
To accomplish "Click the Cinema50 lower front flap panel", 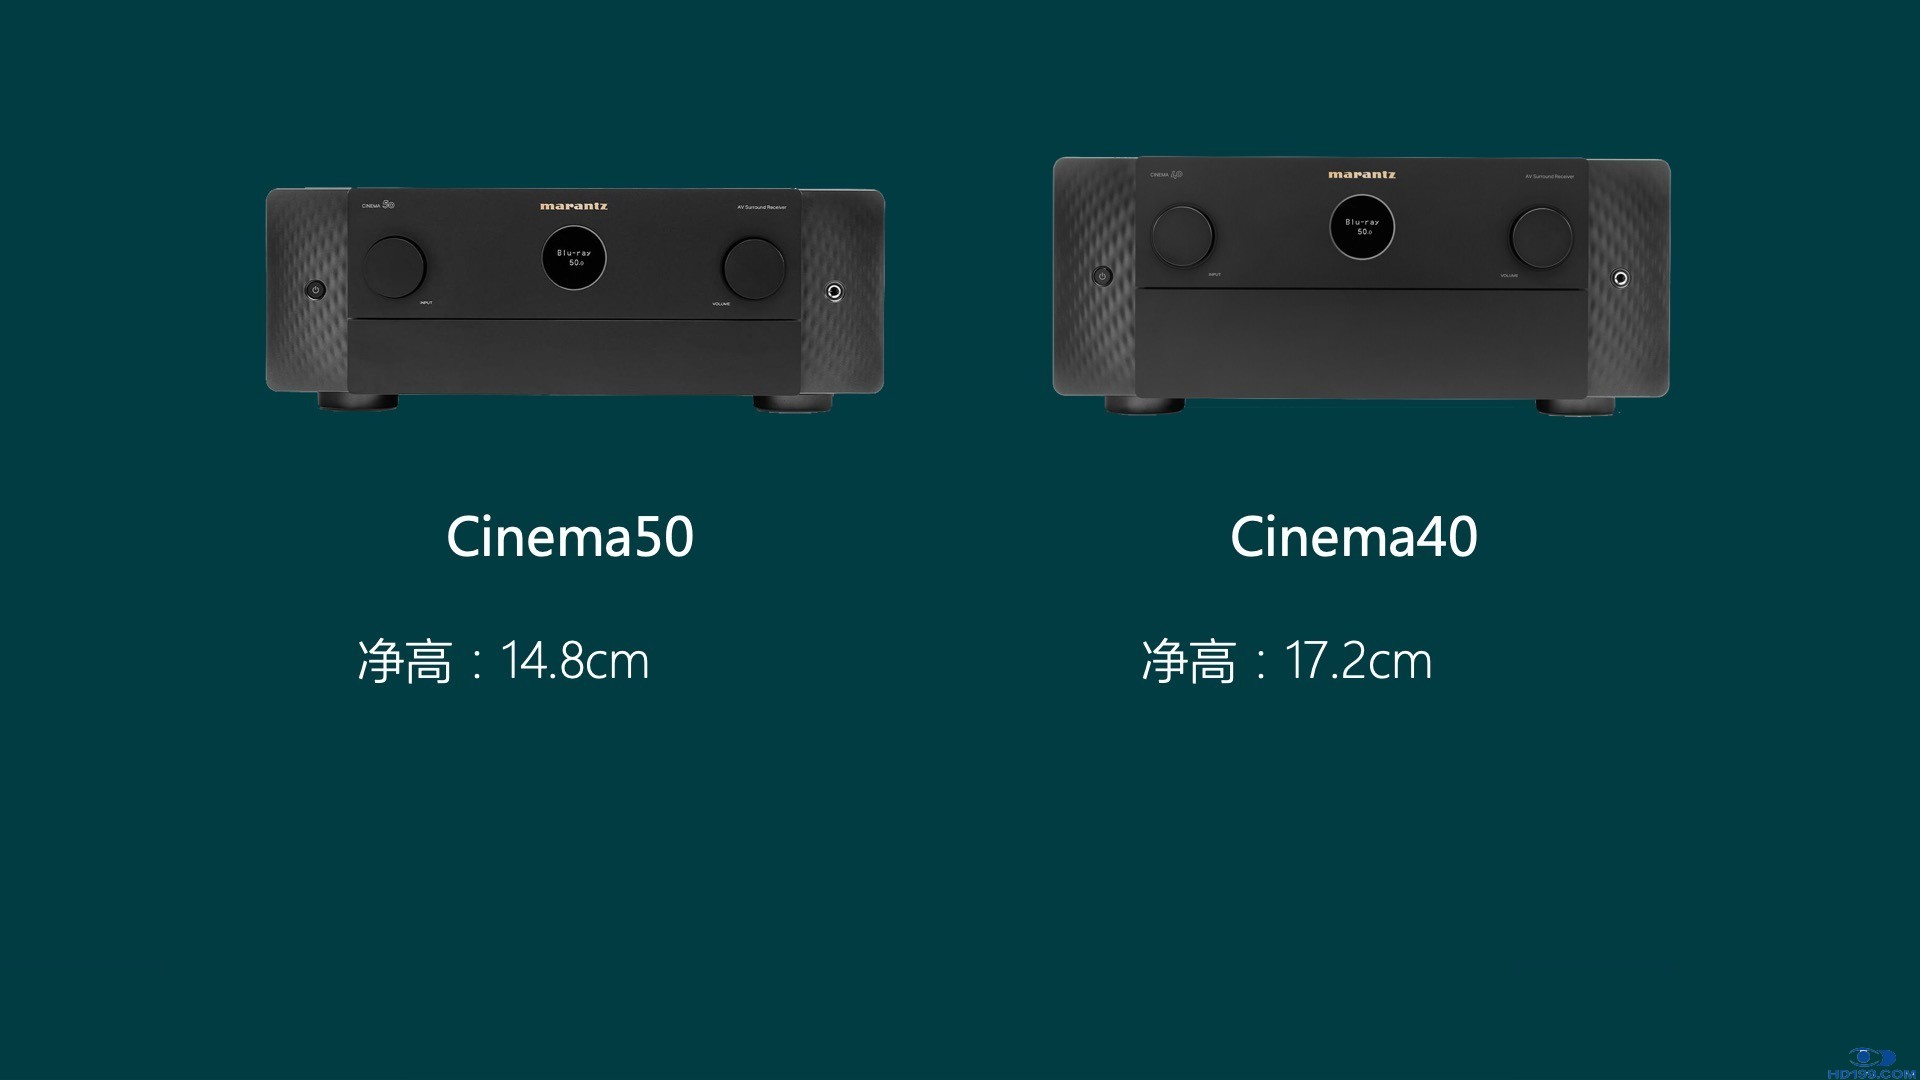I will tap(574, 356).
